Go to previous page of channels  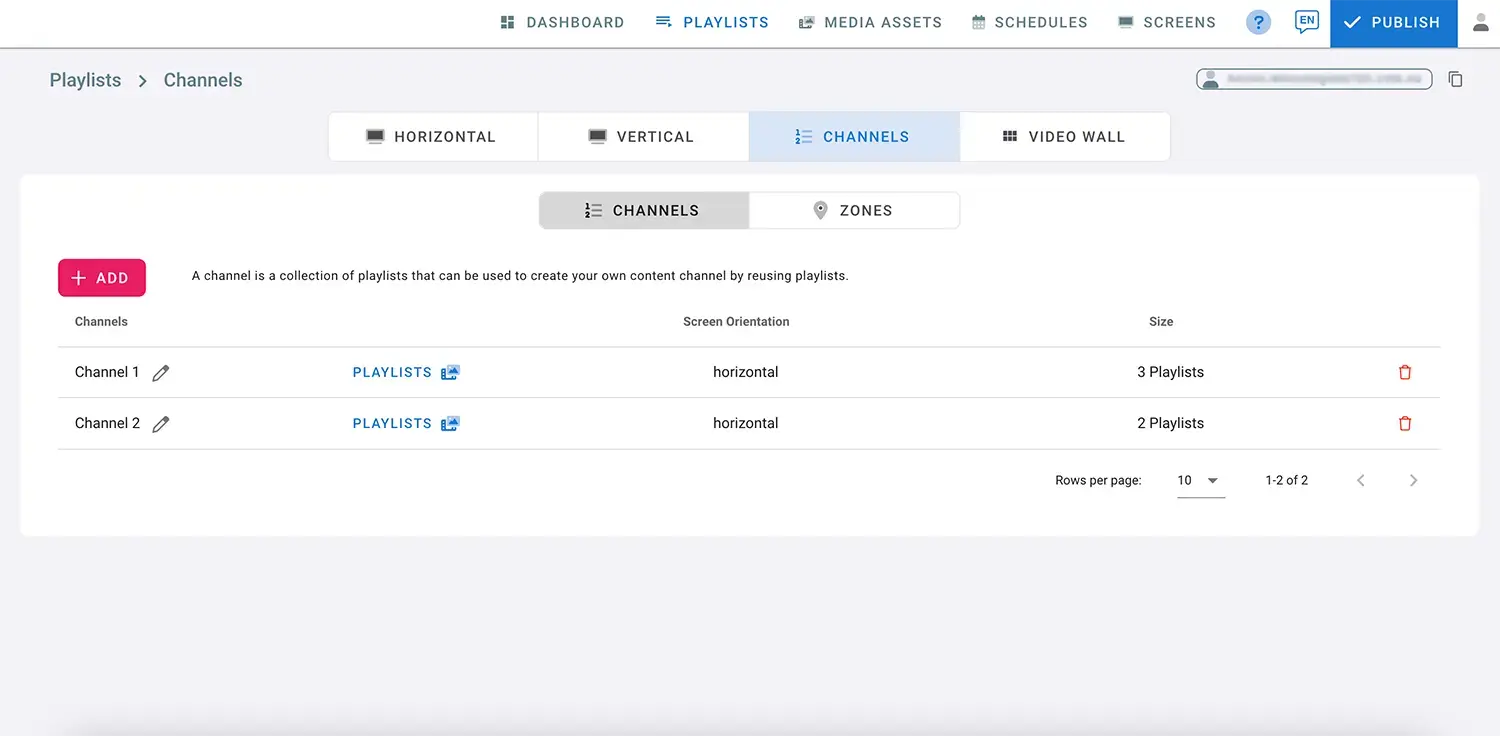1360,480
